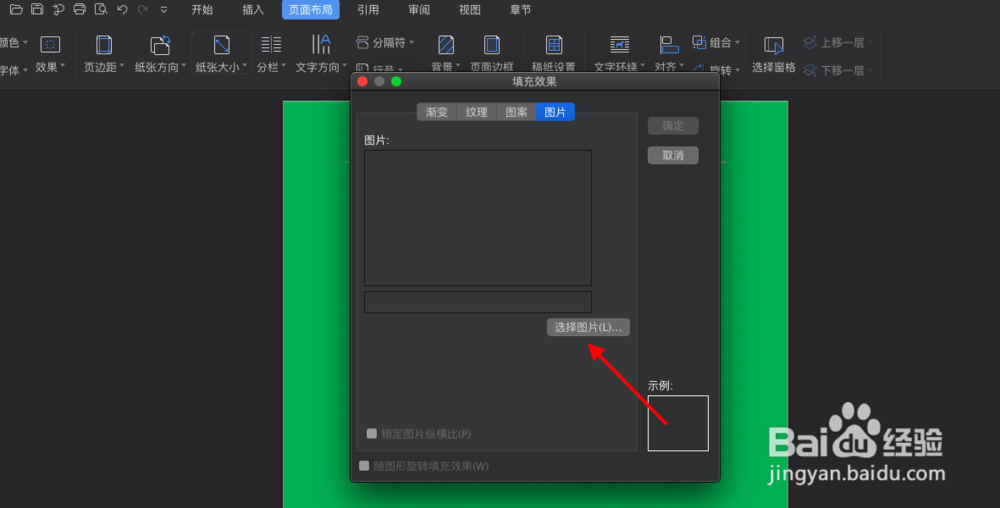Viewport: 1000px width, 508px height.
Task: Click the 文字方向 text direction icon
Action: click(x=321, y=45)
